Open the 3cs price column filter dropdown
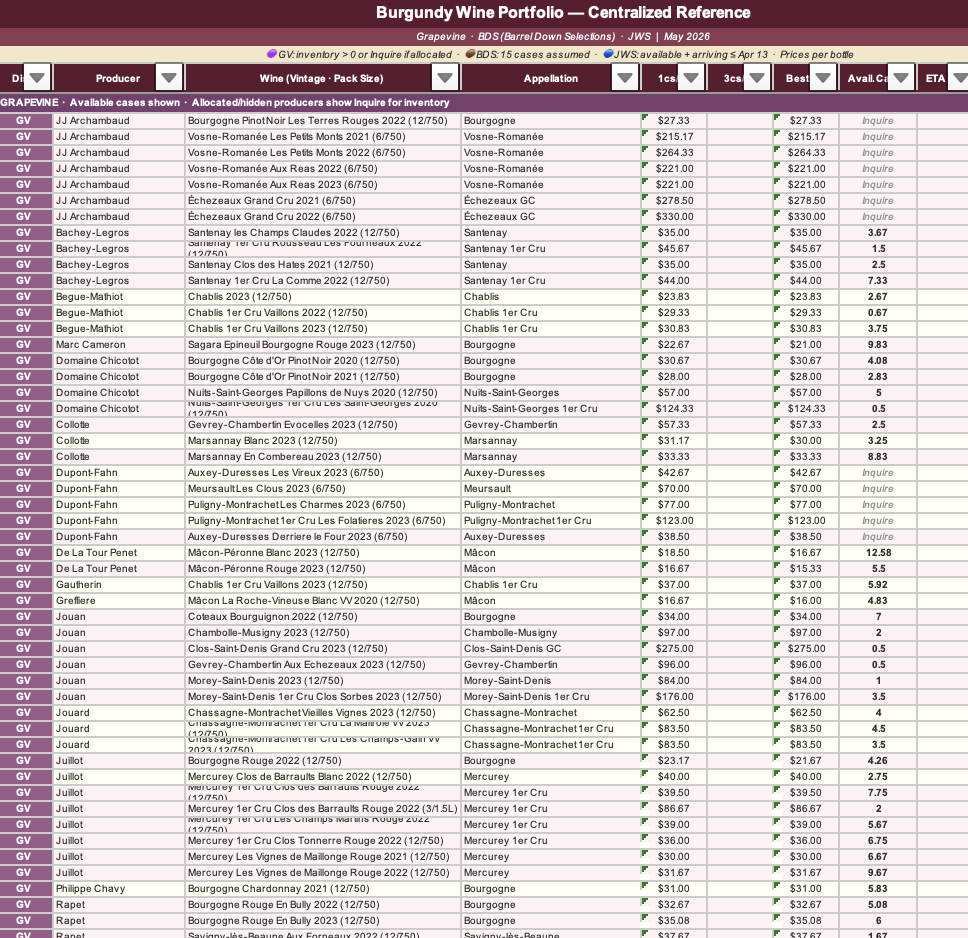Image resolution: width=968 pixels, height=938 pixels. [757, 78]
